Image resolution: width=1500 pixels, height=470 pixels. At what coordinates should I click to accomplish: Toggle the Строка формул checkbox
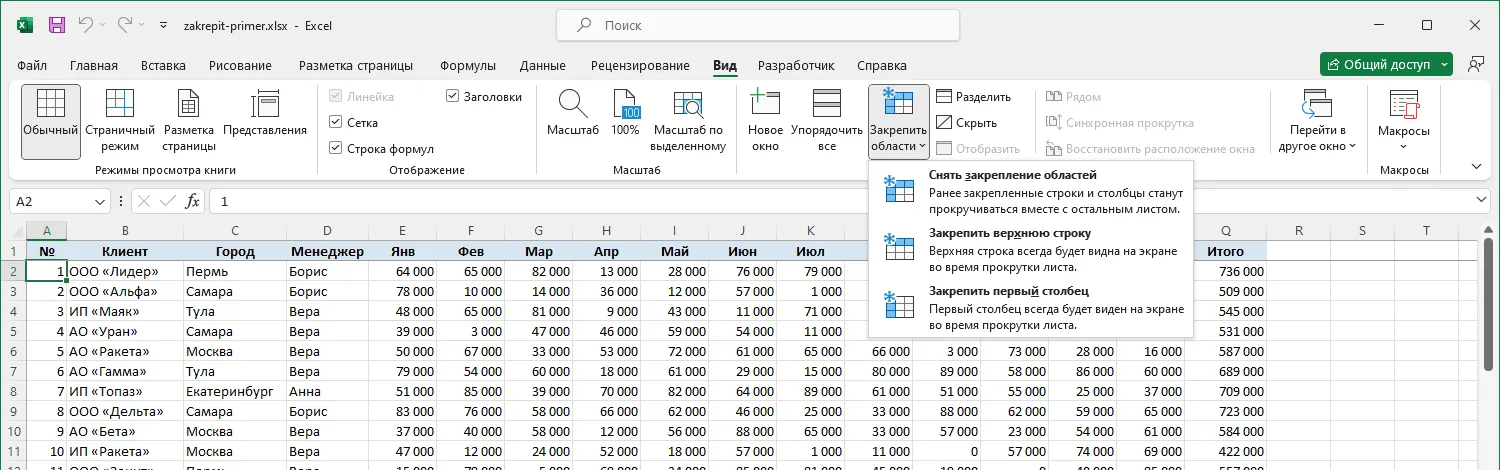tap(336, 148)
